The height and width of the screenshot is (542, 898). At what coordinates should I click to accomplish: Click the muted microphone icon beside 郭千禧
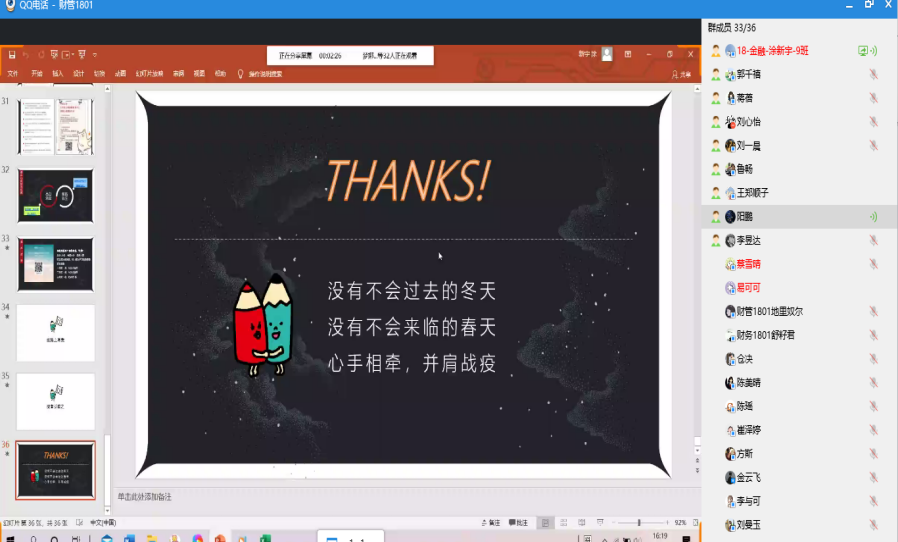(x=873, y=74)
